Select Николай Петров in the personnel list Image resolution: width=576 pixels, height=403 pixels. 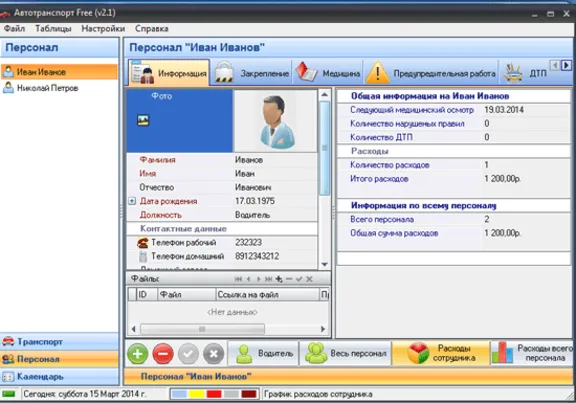[47, 88]
